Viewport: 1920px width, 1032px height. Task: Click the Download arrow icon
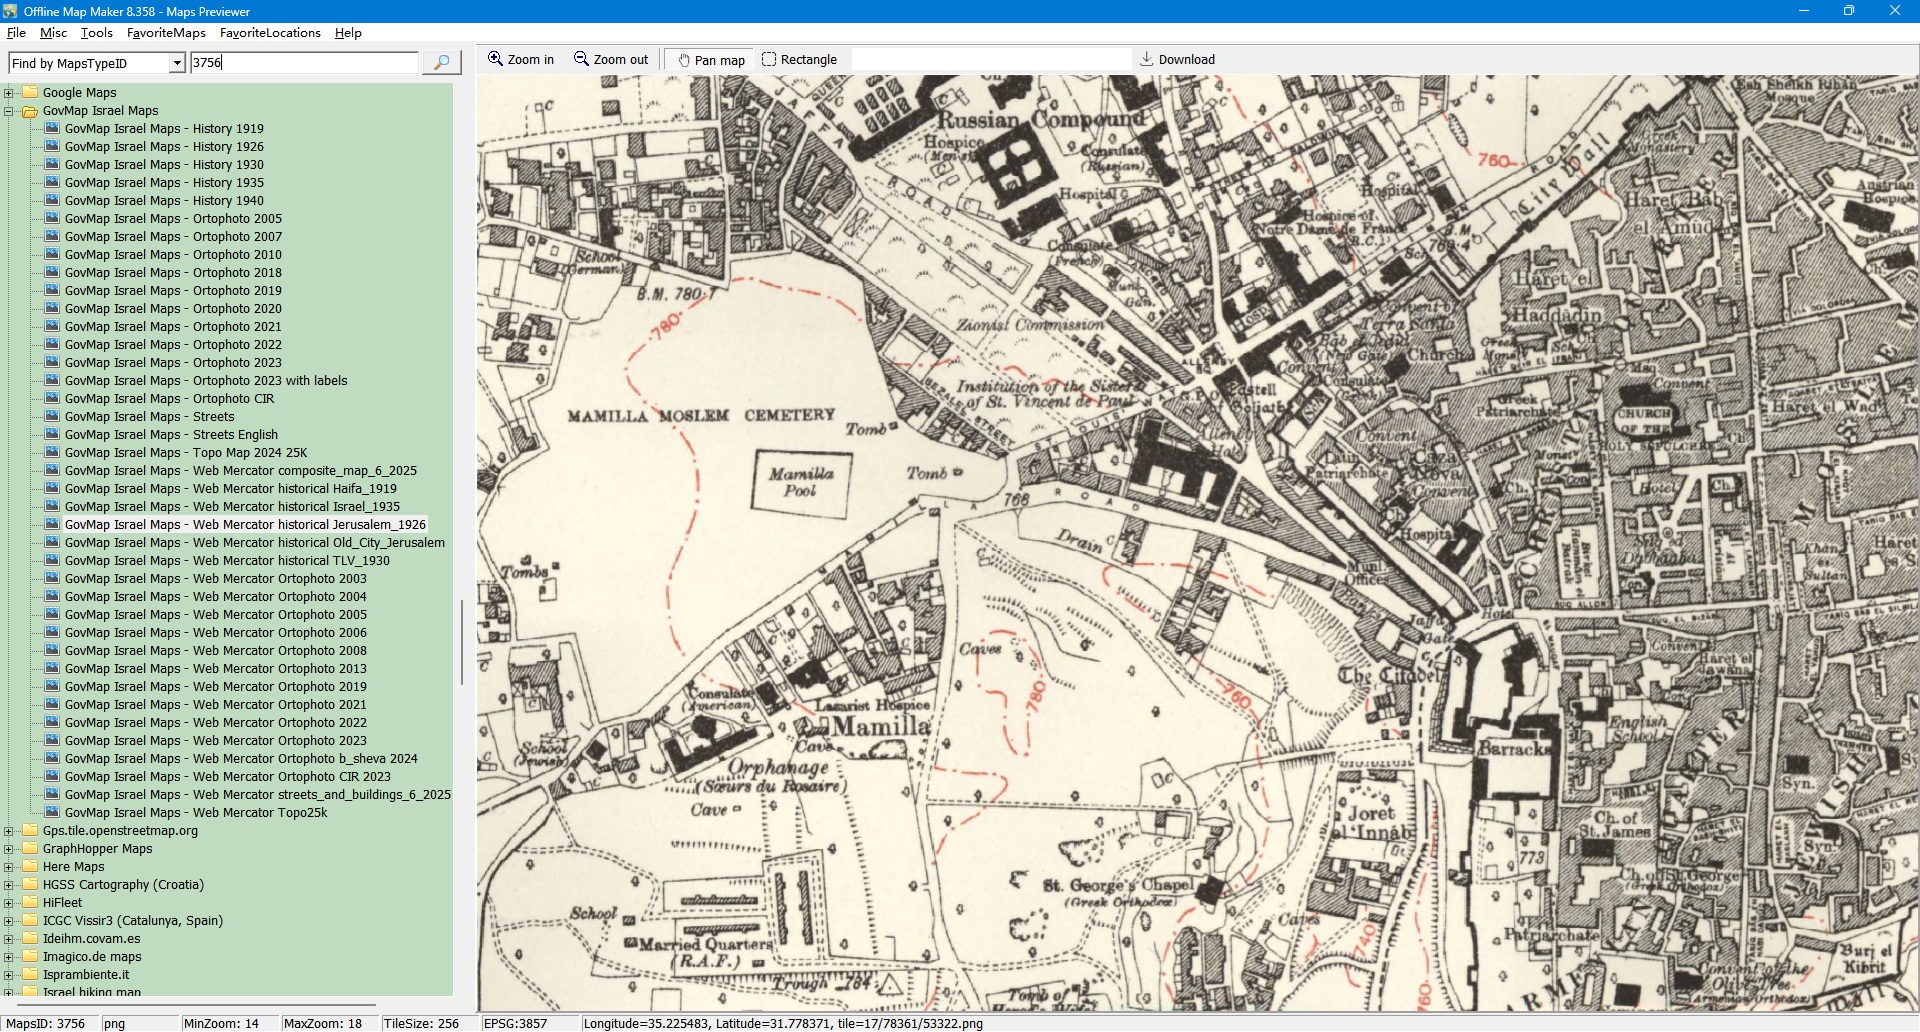click(1147, 59)
